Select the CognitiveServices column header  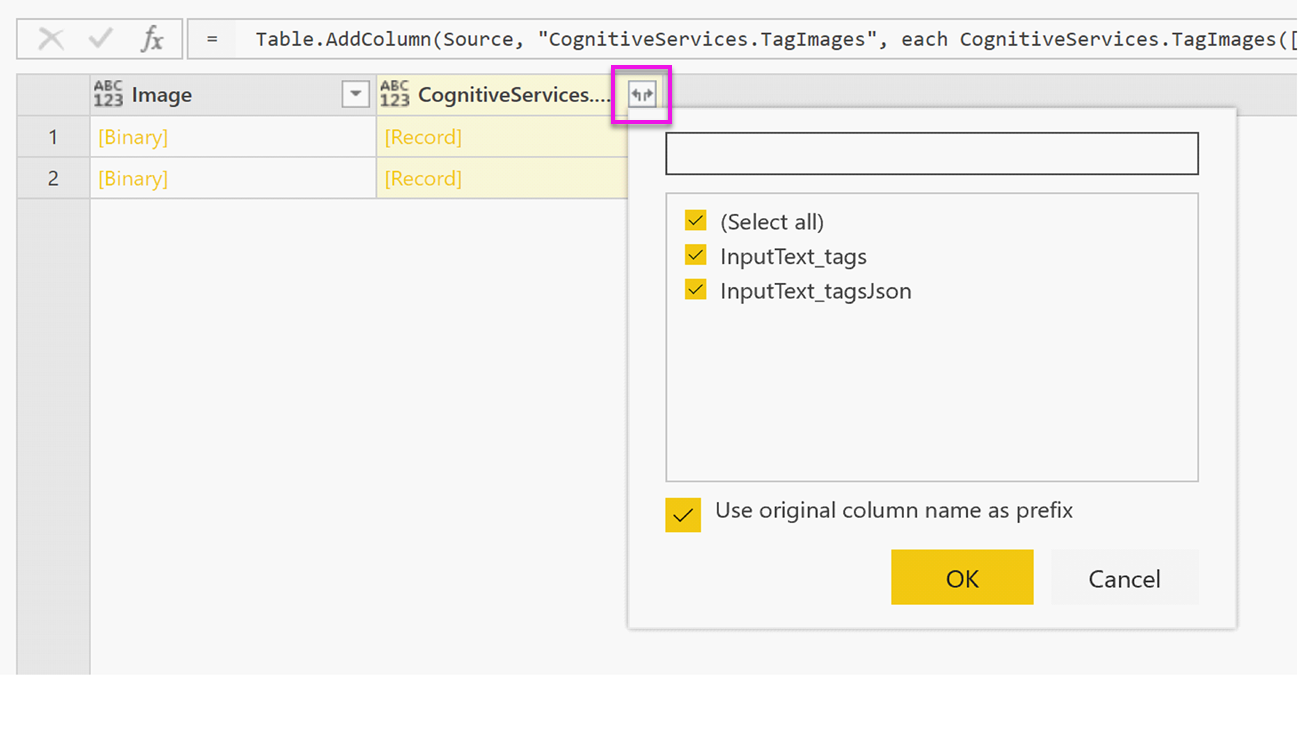(502, 95)
